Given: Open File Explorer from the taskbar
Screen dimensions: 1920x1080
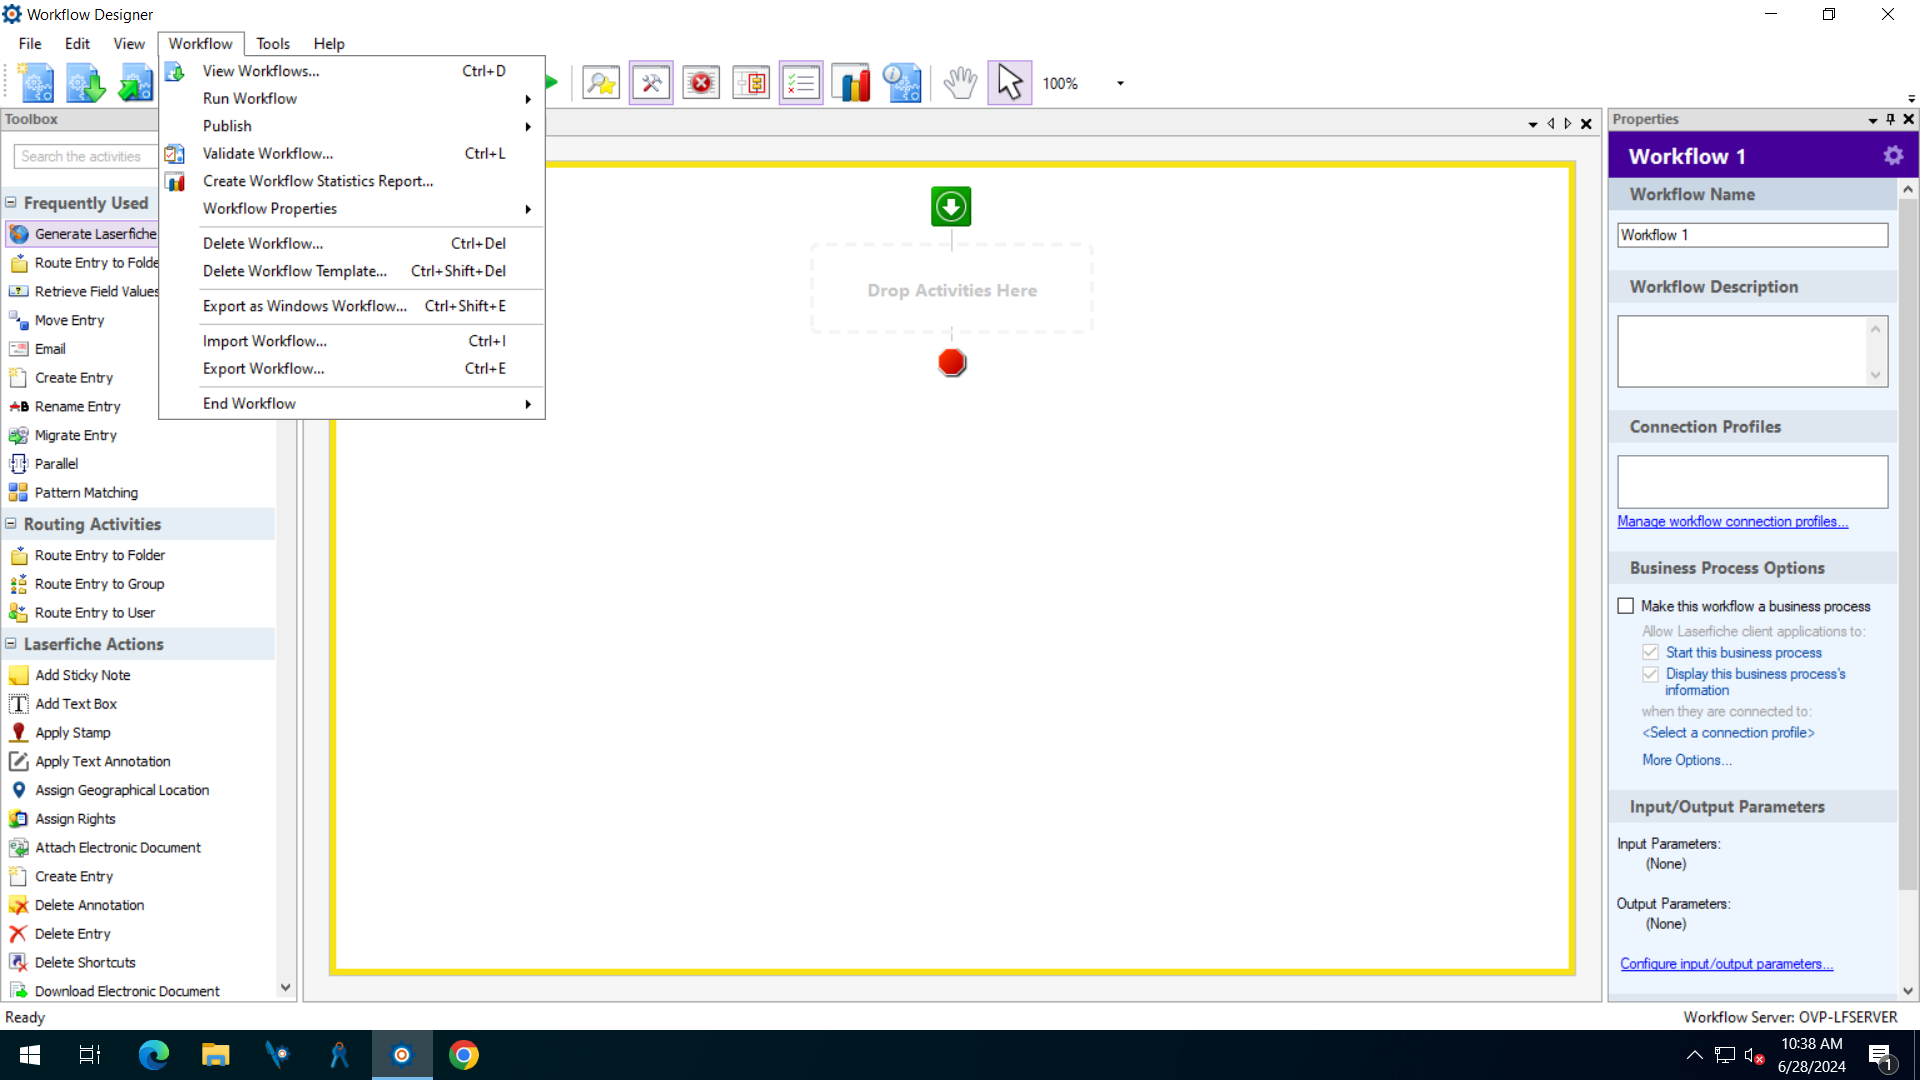Looking at the screenshot, I should click(x=216, y=1055).
